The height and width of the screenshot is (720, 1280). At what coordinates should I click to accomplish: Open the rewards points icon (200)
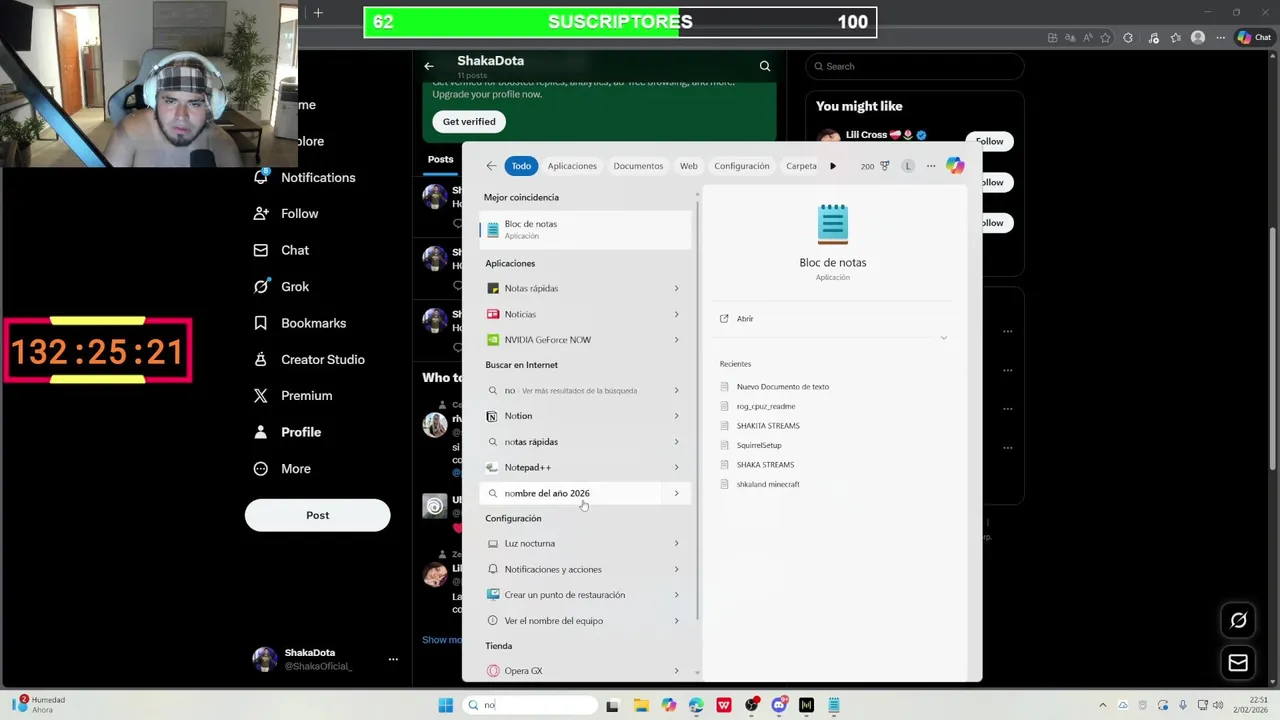coord(875,166)
